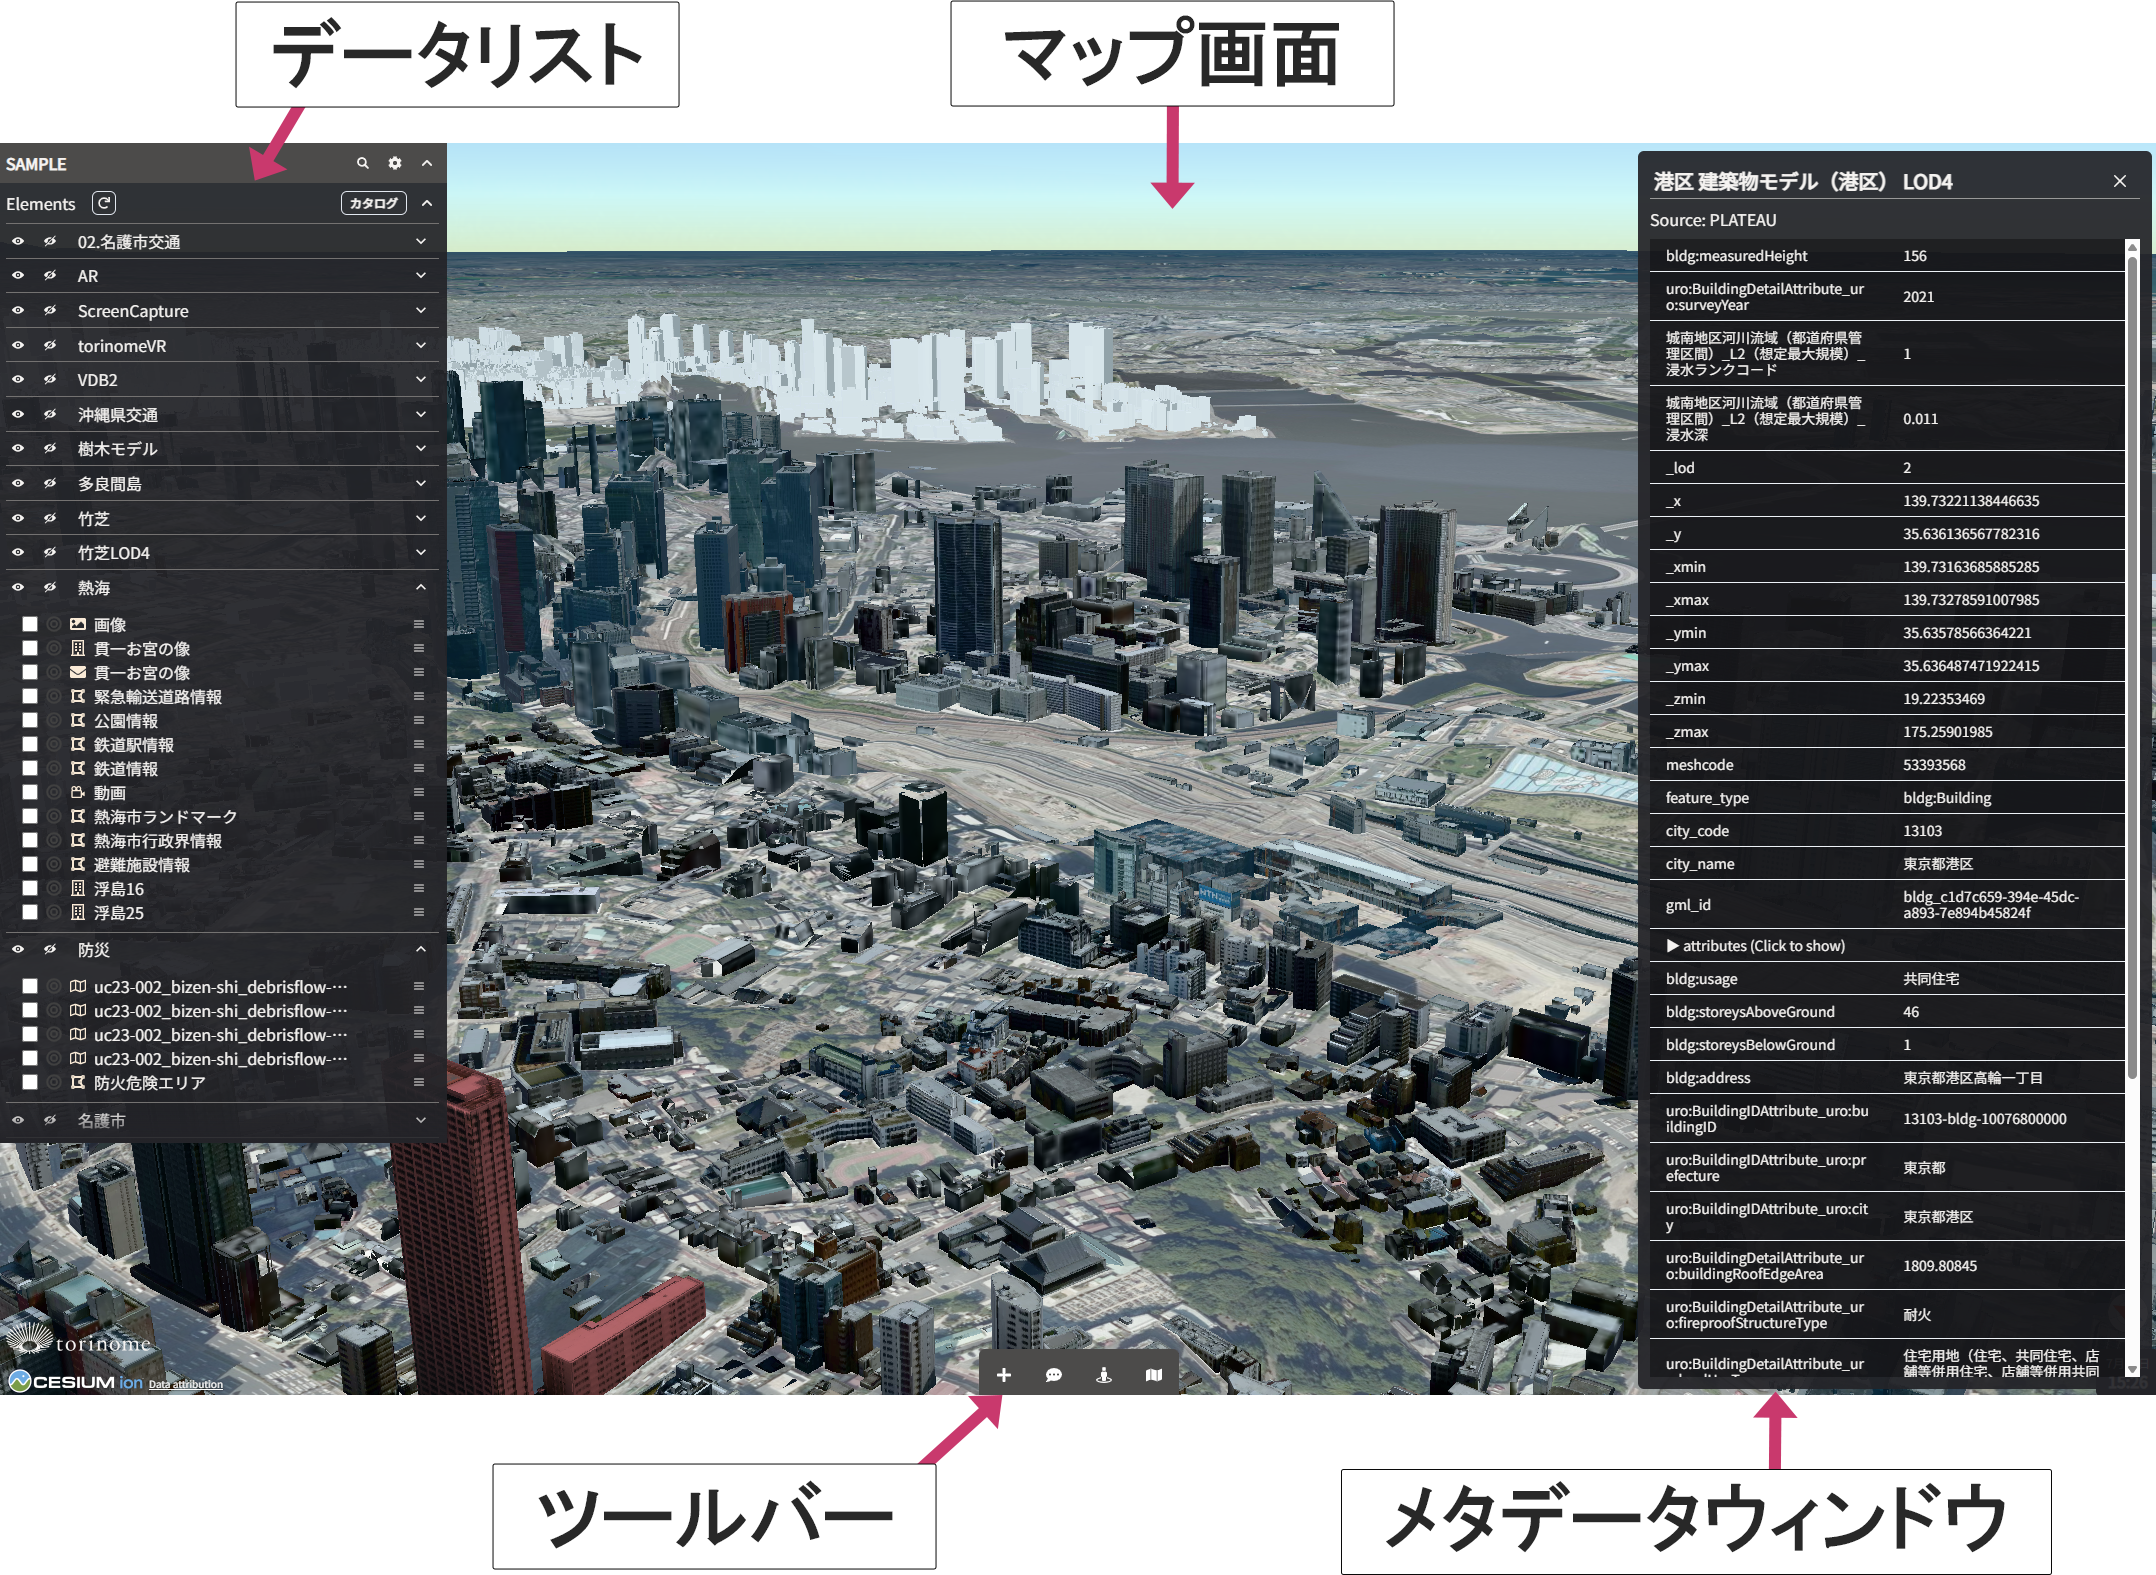This screenshot has height=1575, width=2156.
Task: Expand the 竹芝LOD4 group chevron
Action: 420,552
